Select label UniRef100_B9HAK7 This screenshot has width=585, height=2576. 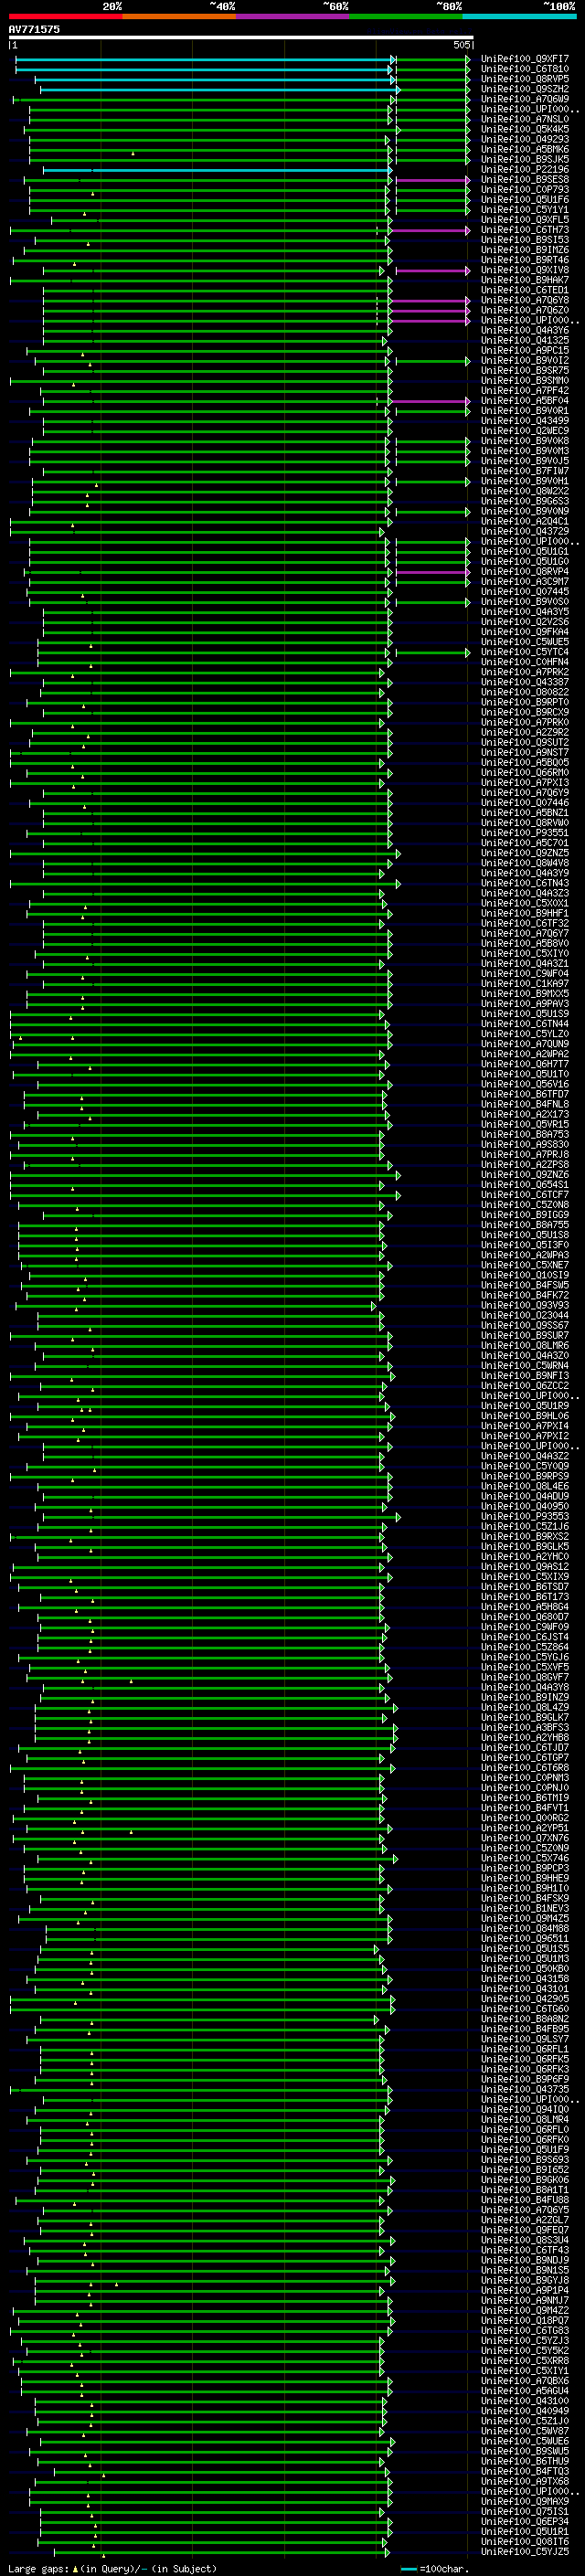click(525, 280)
